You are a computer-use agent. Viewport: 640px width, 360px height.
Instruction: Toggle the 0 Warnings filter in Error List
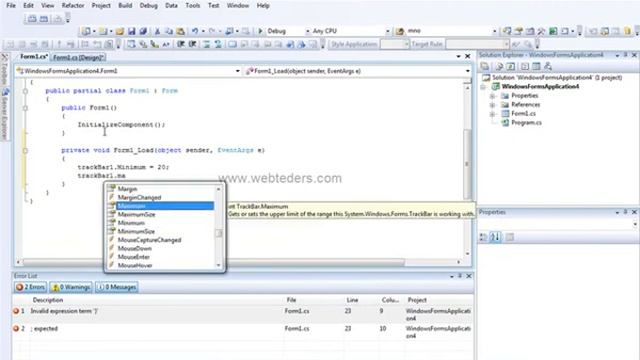pyautogui.click(x=71, y=287)
